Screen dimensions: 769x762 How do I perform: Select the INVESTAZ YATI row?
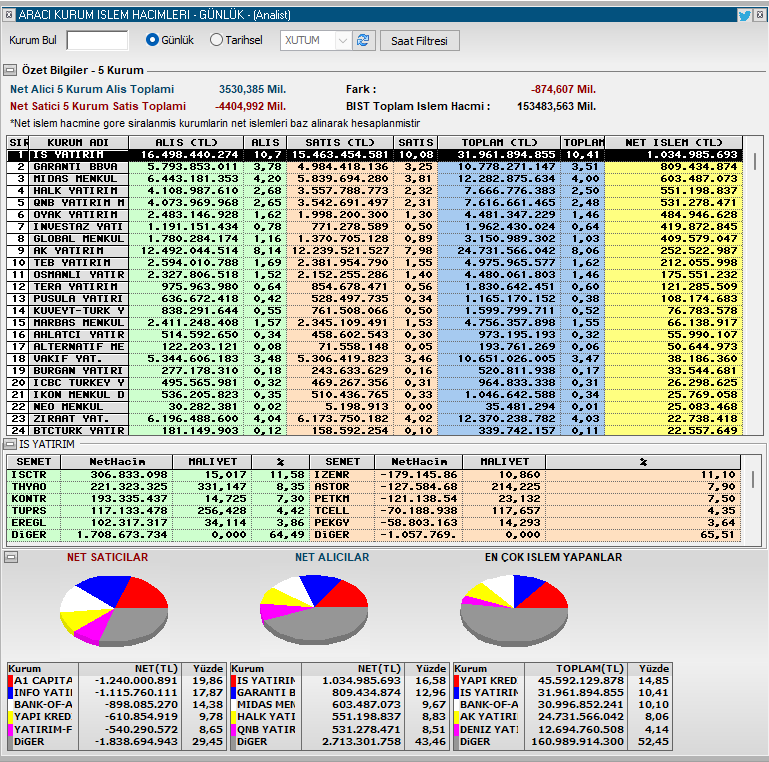coord(375,227)
